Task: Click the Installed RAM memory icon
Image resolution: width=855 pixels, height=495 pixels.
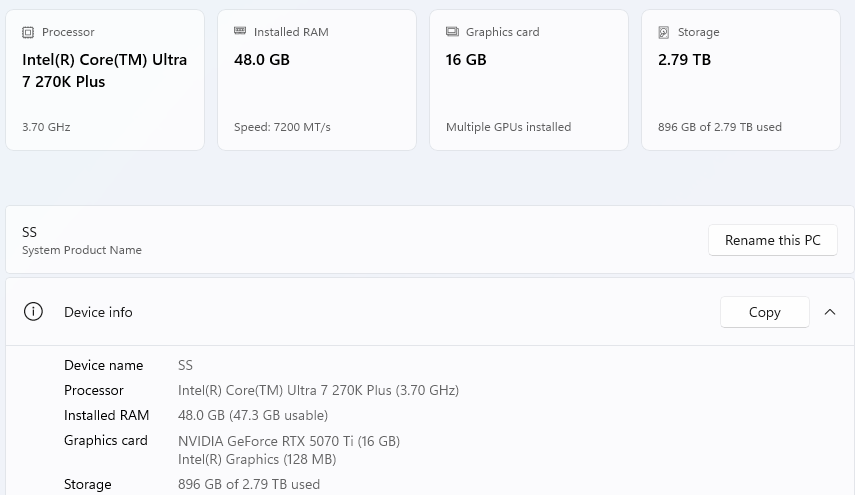Action: [x=240, y=31]
